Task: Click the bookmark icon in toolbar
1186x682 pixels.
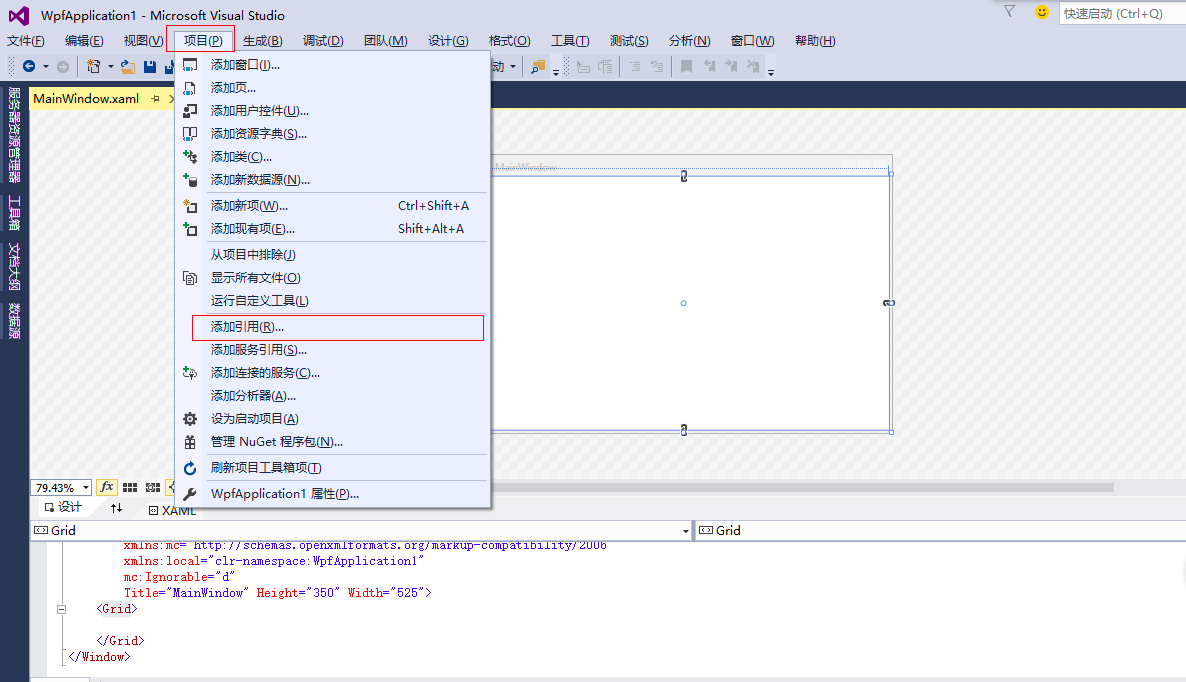Action: pyautogui.click(x=686, y=67)
